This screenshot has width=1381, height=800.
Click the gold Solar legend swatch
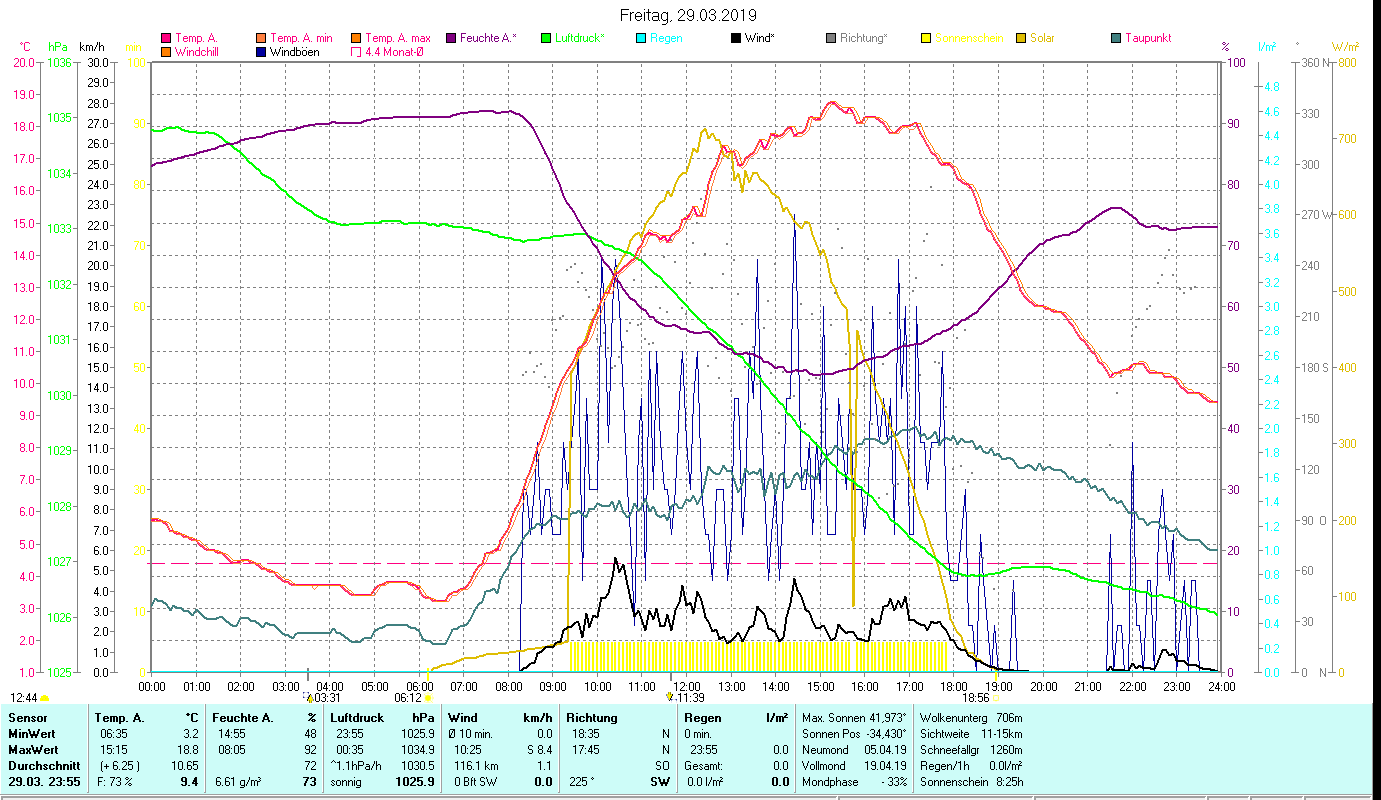tap(1020, 38)
